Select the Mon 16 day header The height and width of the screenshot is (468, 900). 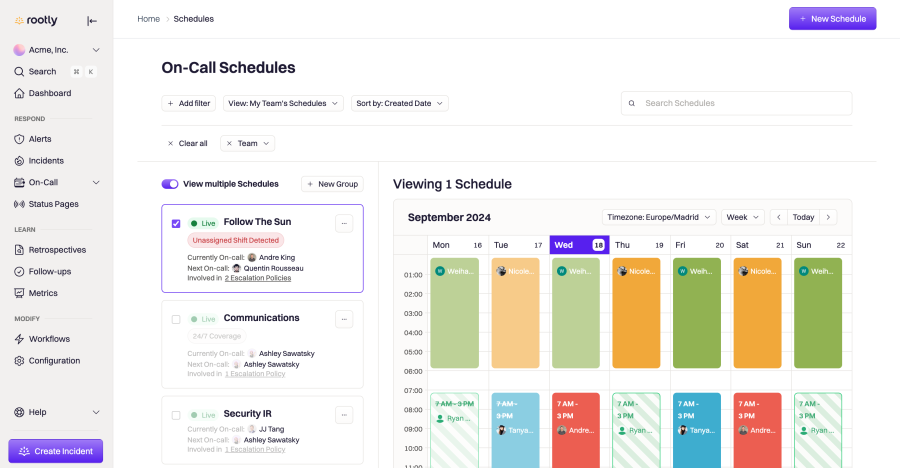(458, 245)
